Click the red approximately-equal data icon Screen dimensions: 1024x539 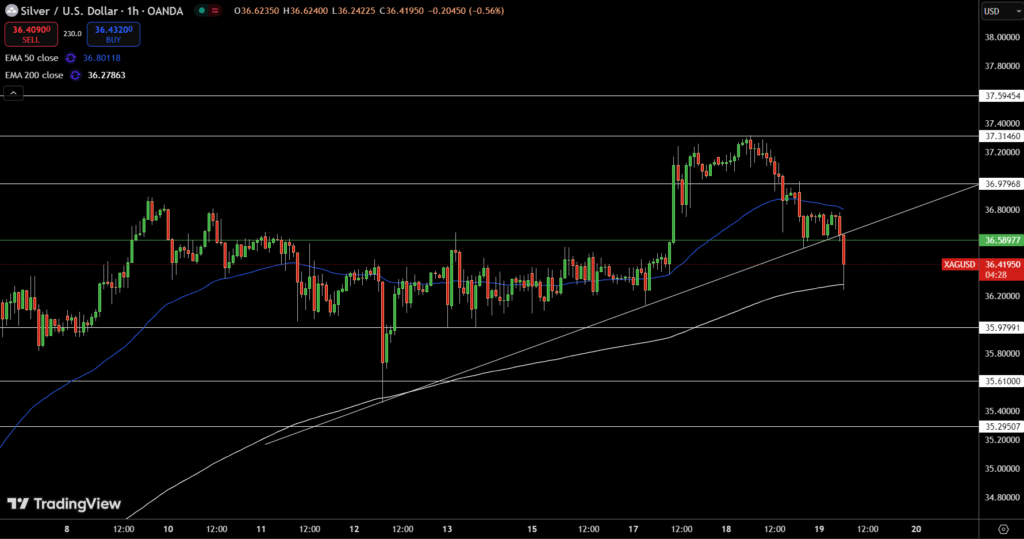pos(215,11)
